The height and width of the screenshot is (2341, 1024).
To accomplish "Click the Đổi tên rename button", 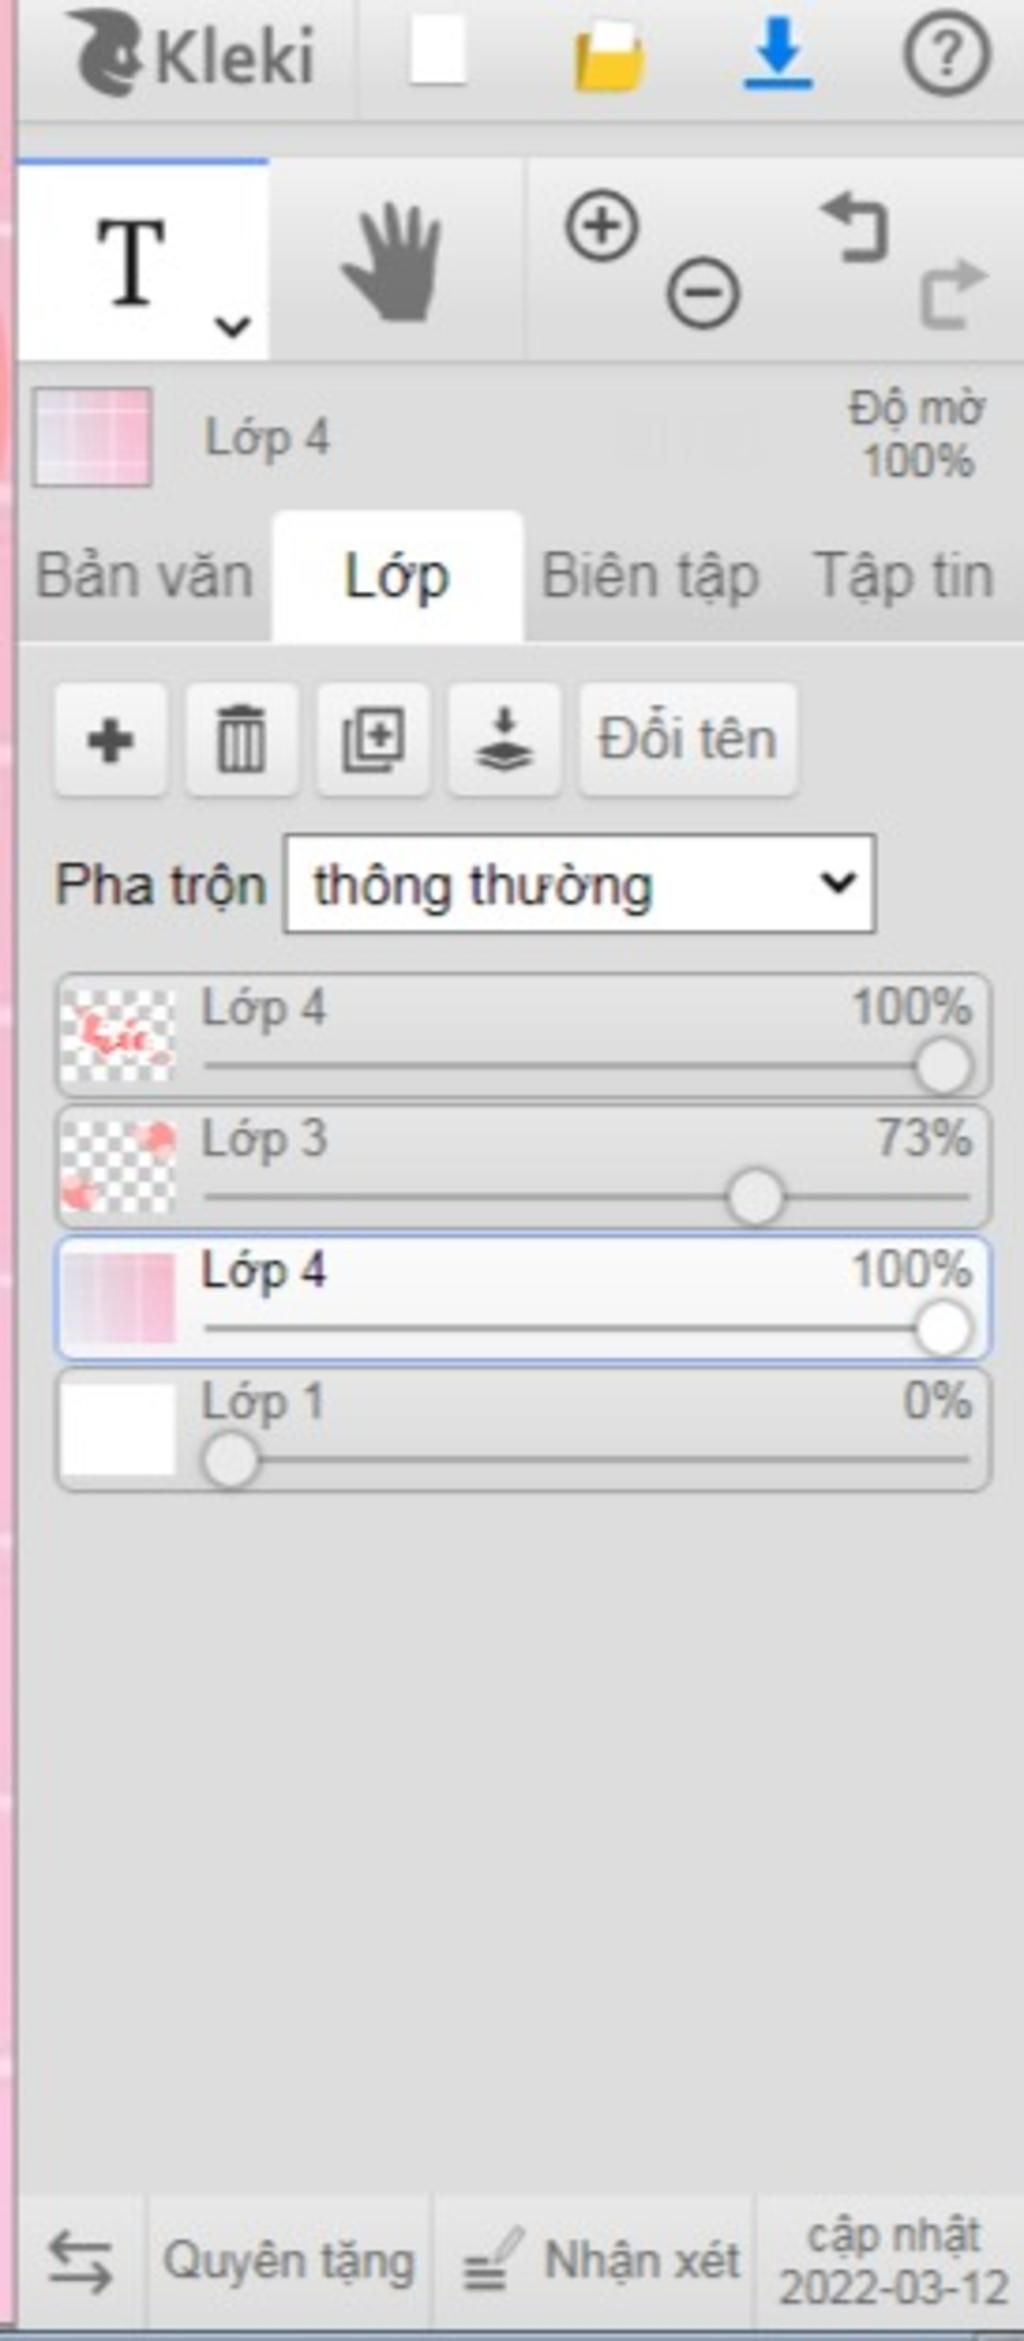I will [x=688, y=740].
